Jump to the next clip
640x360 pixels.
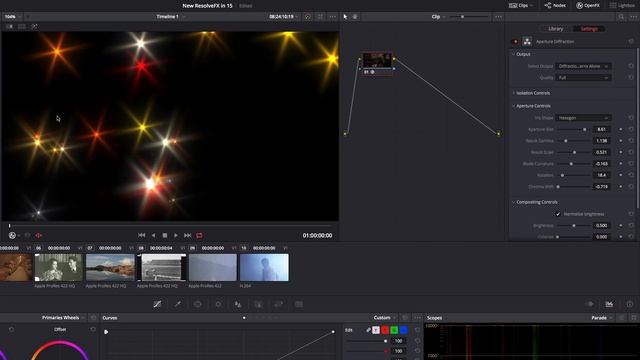click(x=188, y=236)
